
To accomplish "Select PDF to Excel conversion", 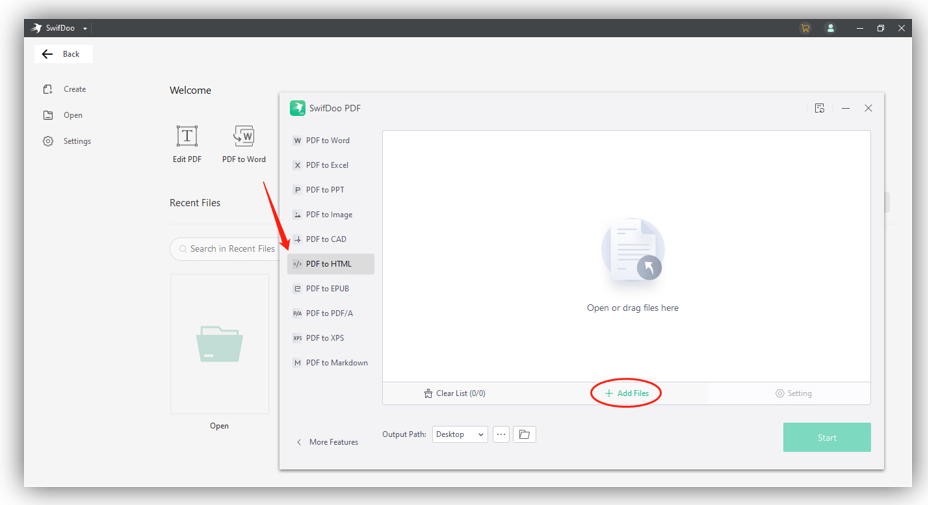I will point(330,165).
